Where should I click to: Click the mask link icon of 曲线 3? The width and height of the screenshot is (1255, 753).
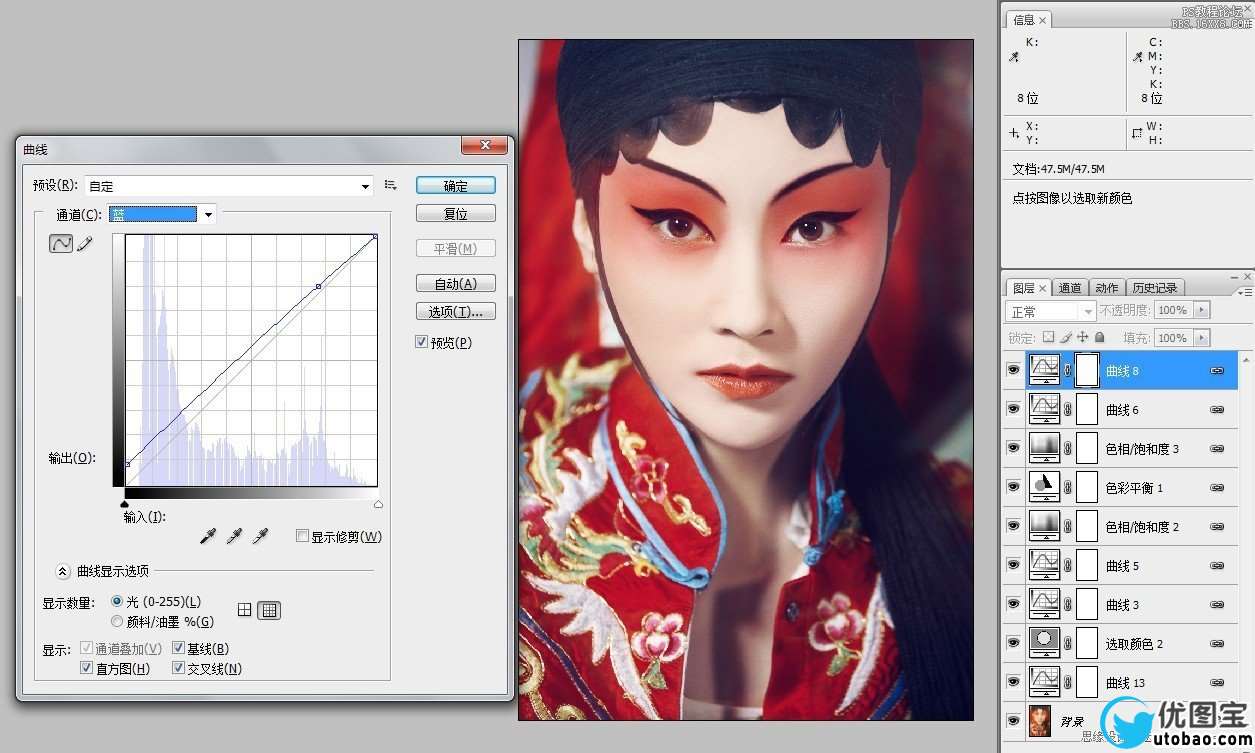1067,605
